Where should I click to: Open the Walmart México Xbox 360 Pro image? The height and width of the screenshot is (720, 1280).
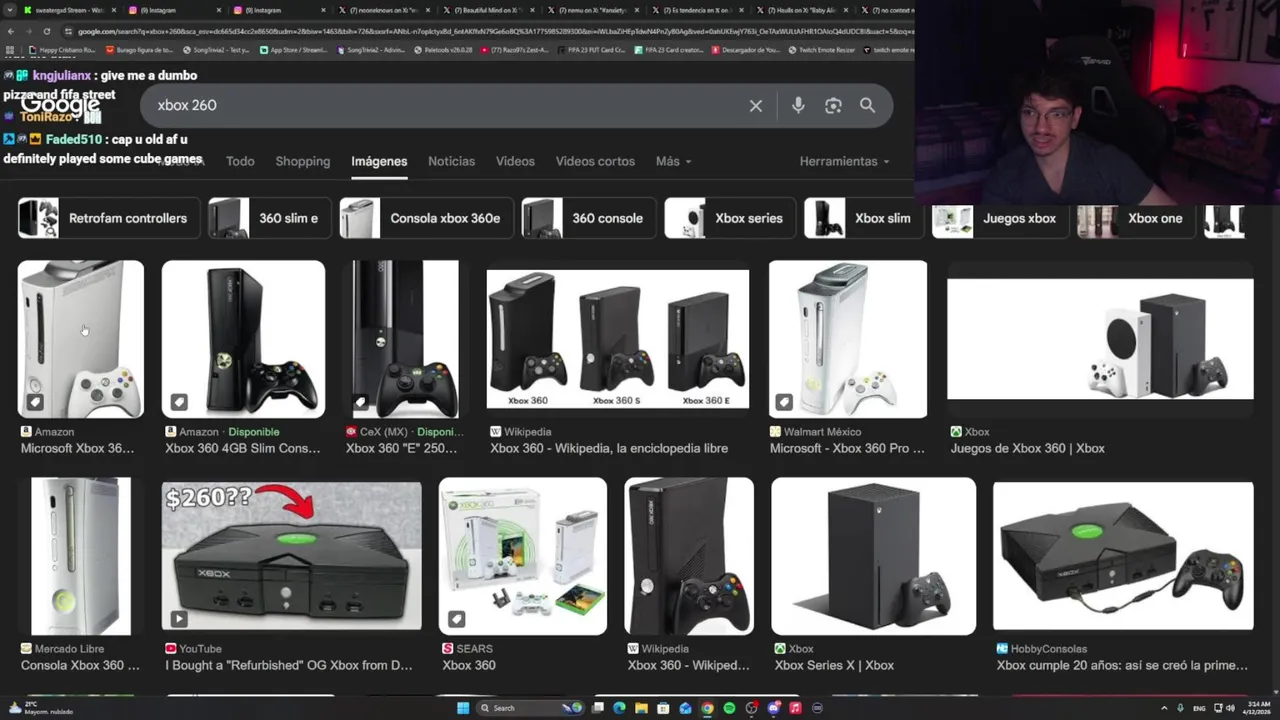[x=848, y=339]
